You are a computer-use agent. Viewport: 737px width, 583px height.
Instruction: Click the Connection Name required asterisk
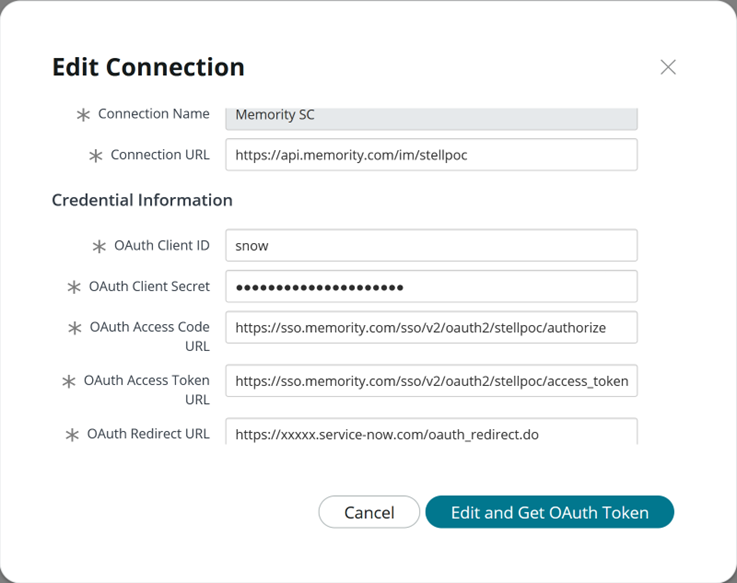tap(83, 115)
